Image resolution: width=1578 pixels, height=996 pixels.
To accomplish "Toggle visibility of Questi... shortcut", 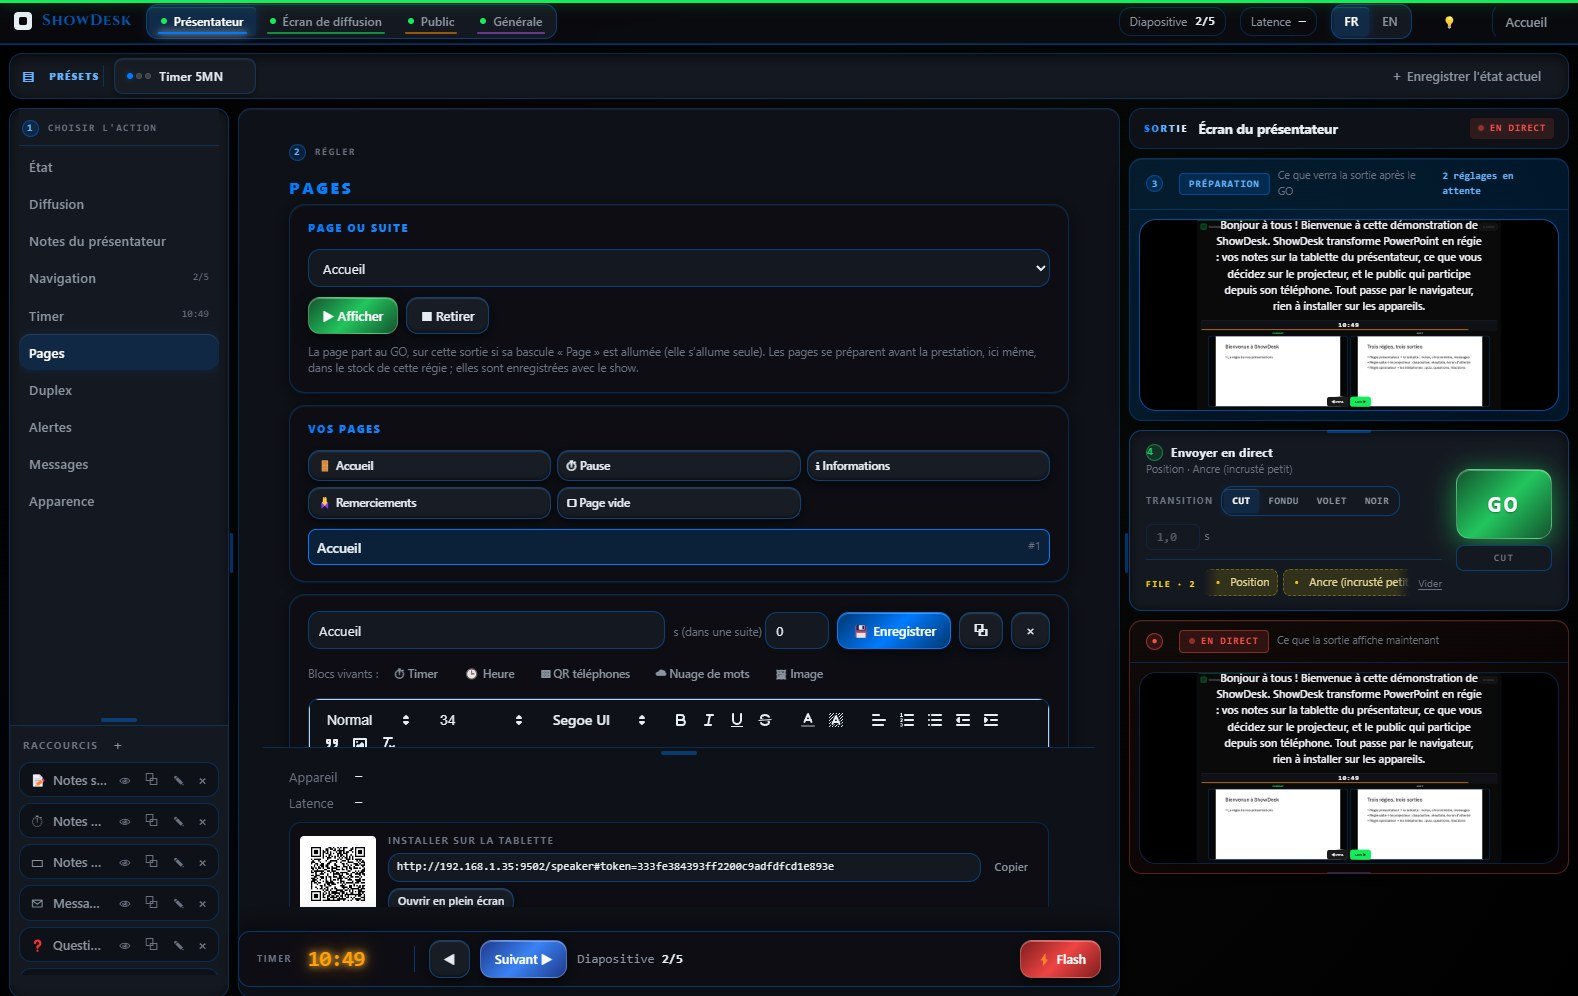I will (x=125, y=945).
